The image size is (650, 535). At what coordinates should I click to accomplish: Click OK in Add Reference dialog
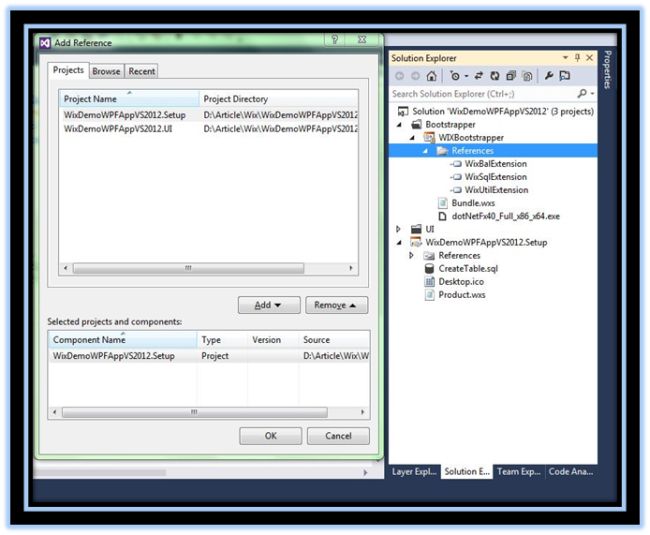click(270, 436)
